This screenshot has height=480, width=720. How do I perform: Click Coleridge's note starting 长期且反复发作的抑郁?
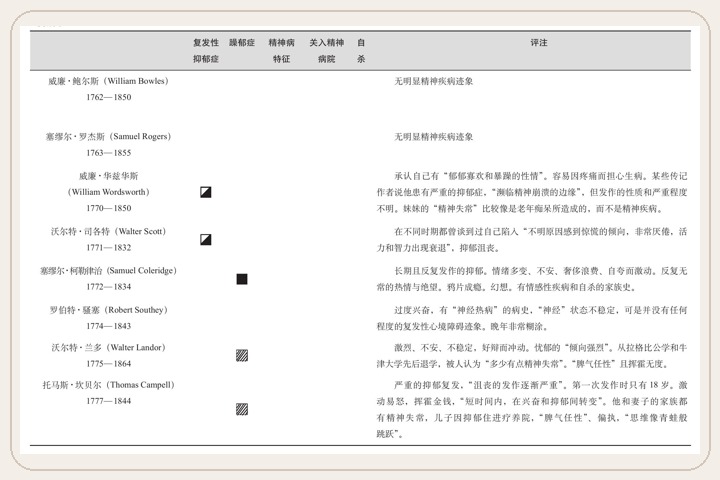tap(532, 279)
